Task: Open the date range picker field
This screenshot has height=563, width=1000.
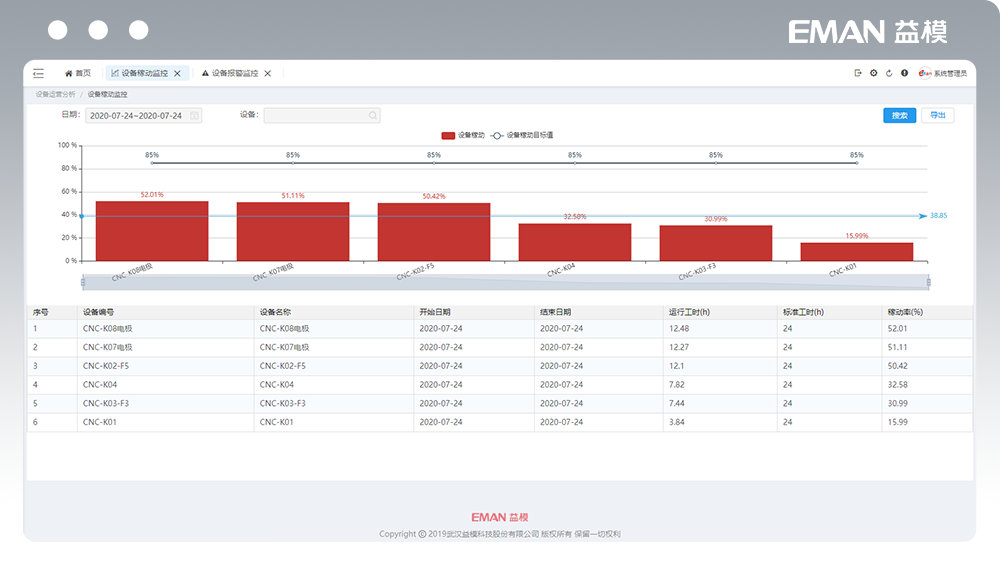Action: 137,116
